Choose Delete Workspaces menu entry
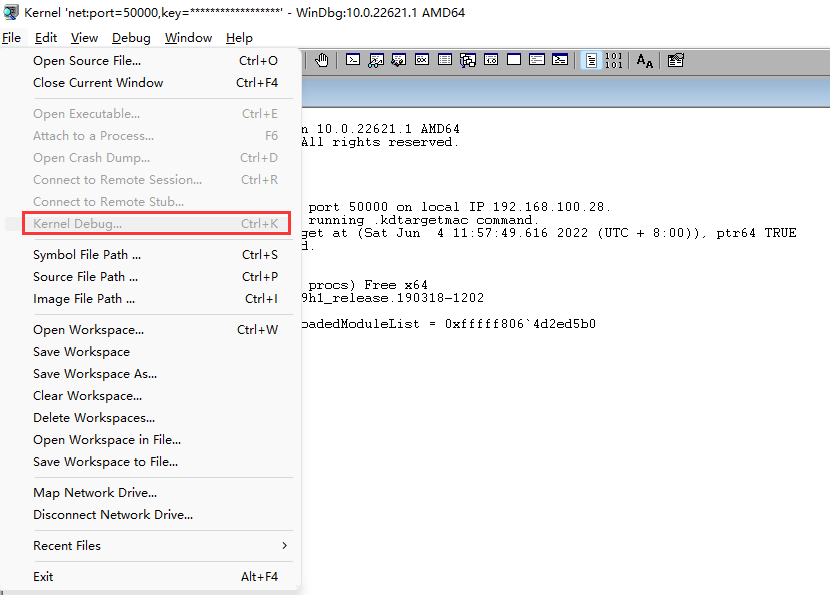 click(151, 418)
